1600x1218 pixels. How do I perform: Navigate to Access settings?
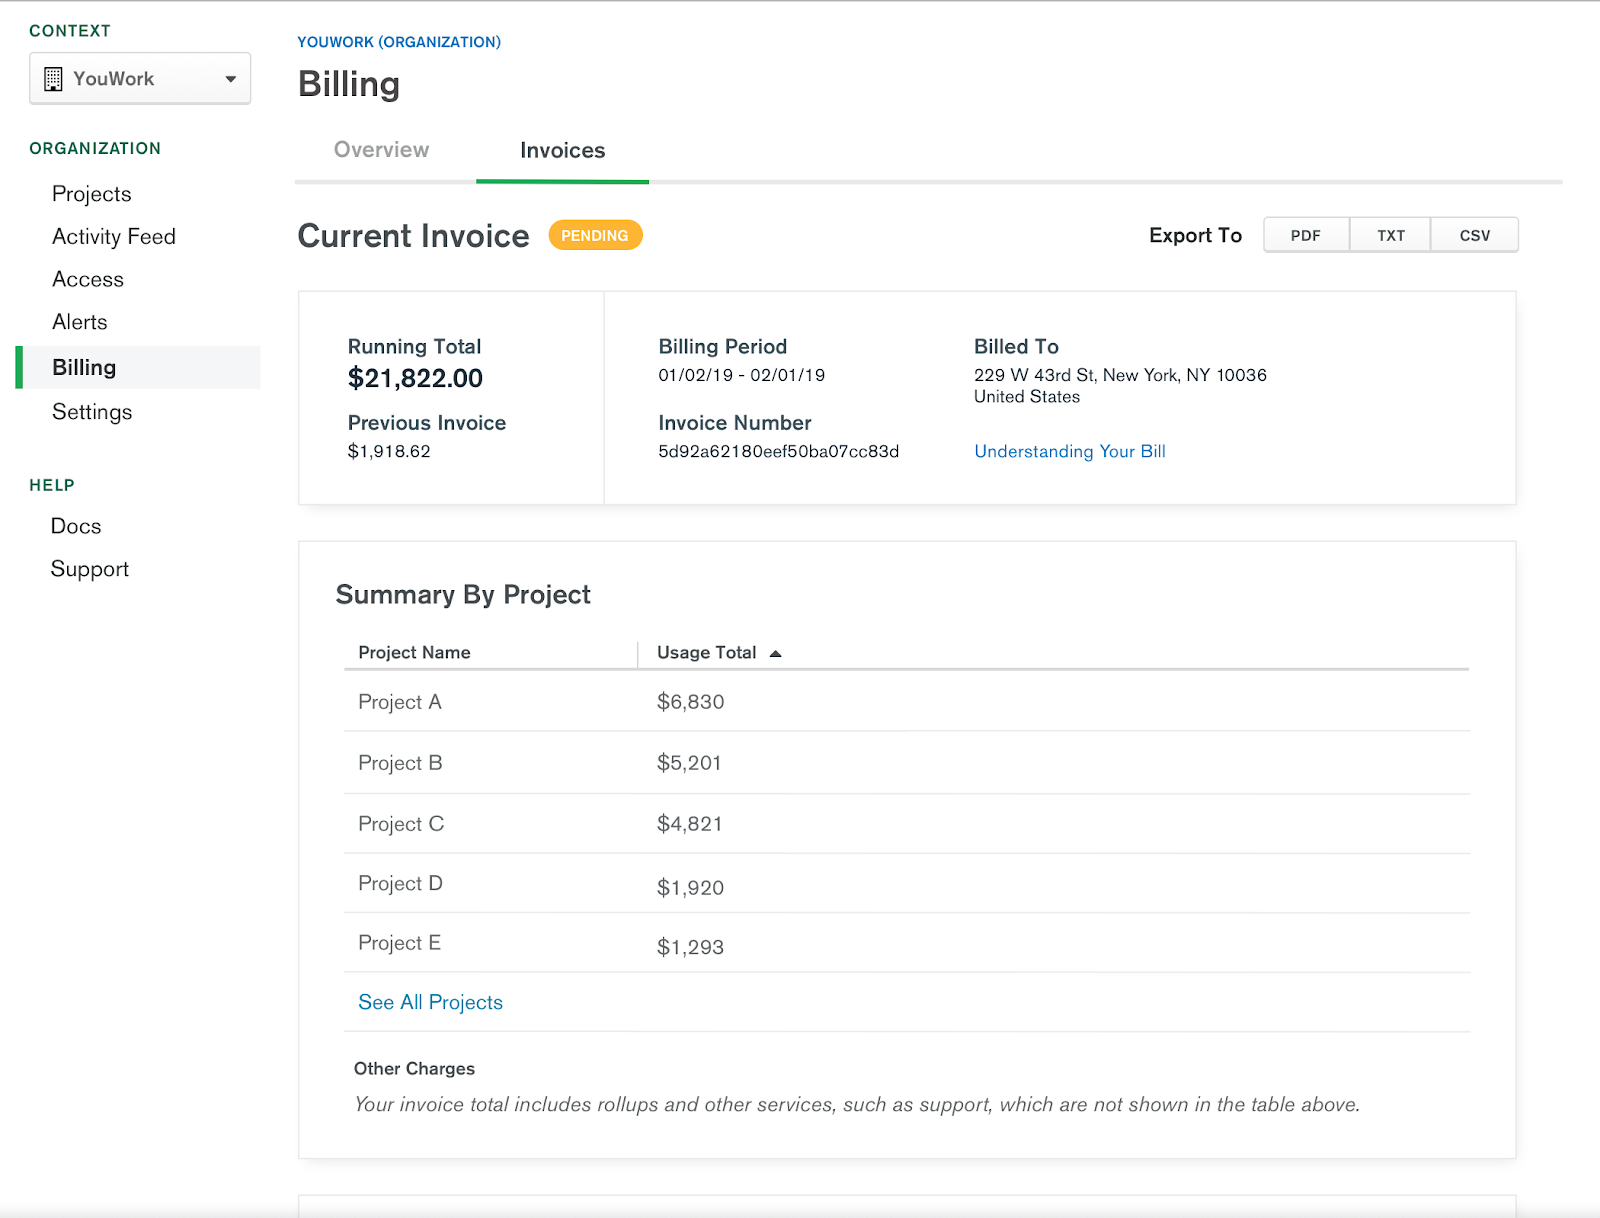(x=88, y=280)
